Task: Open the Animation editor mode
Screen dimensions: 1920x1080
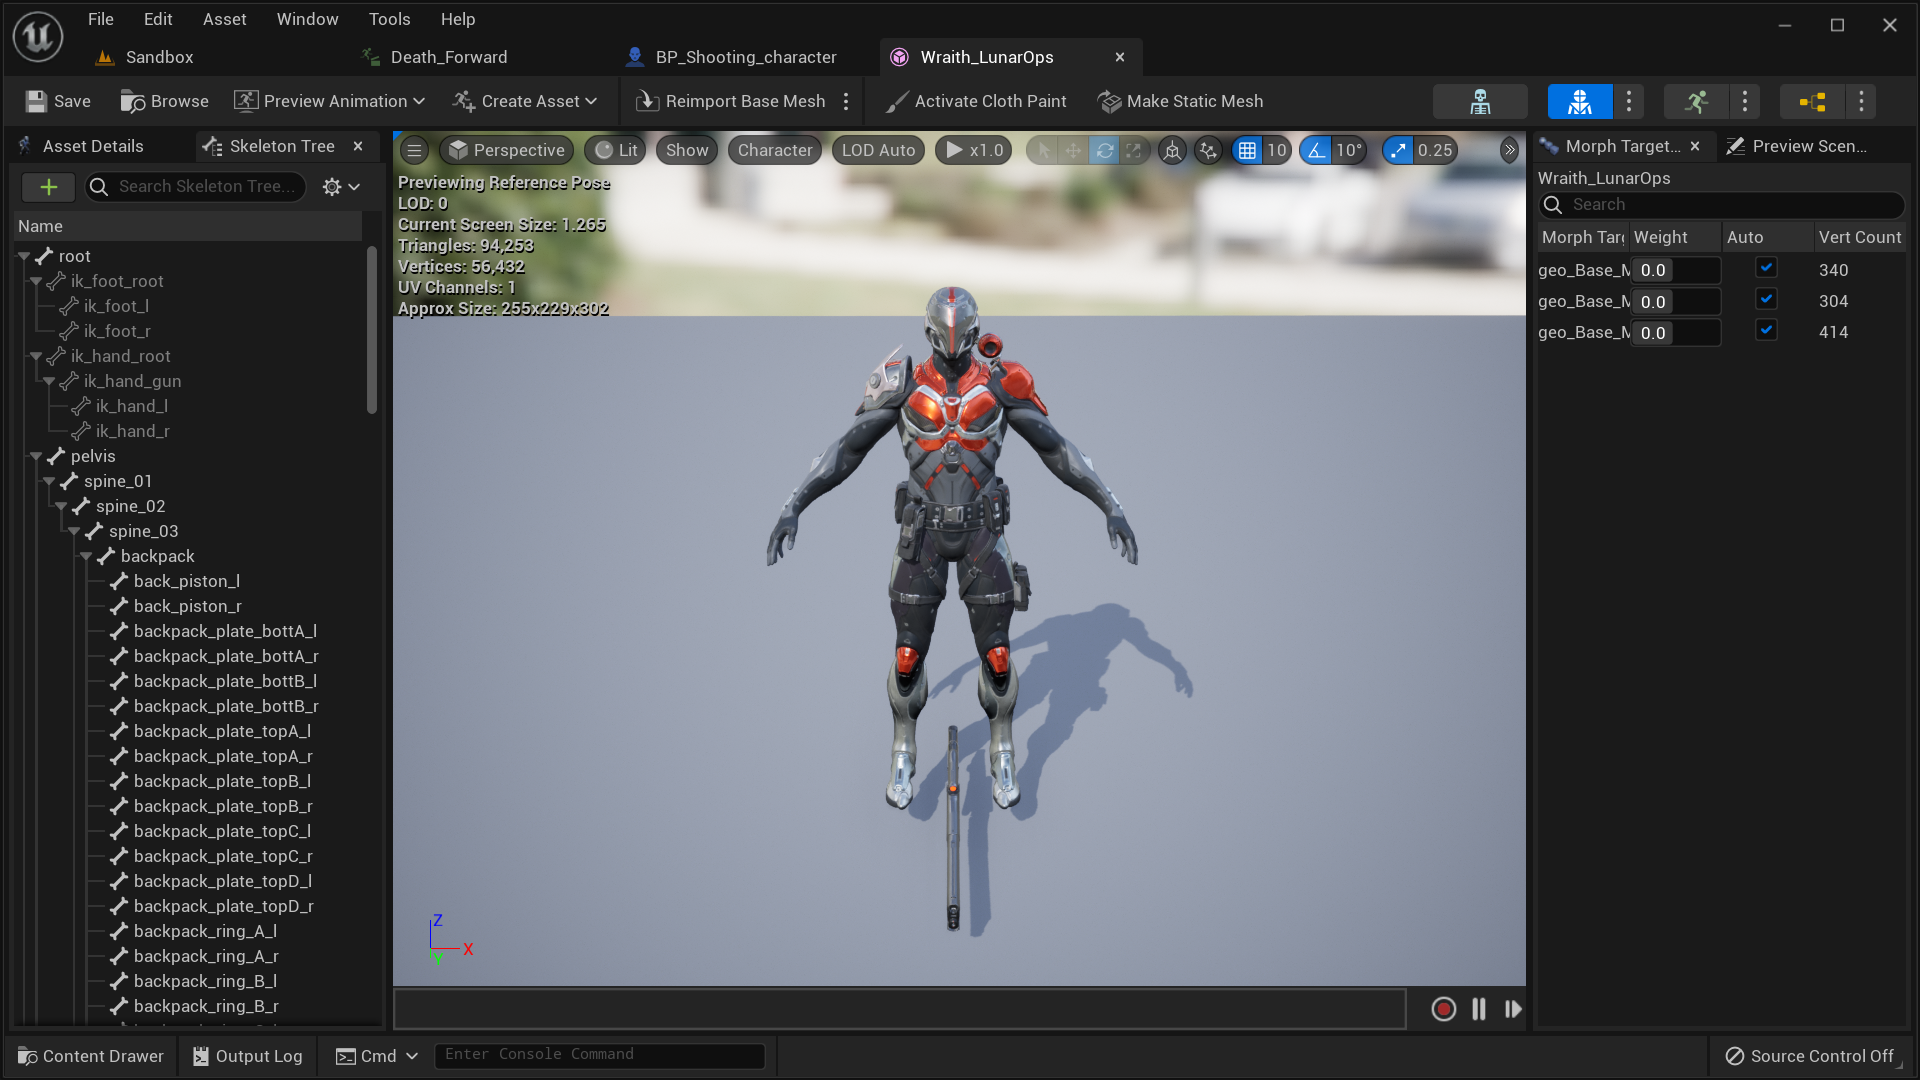Action: point(1696,101)
